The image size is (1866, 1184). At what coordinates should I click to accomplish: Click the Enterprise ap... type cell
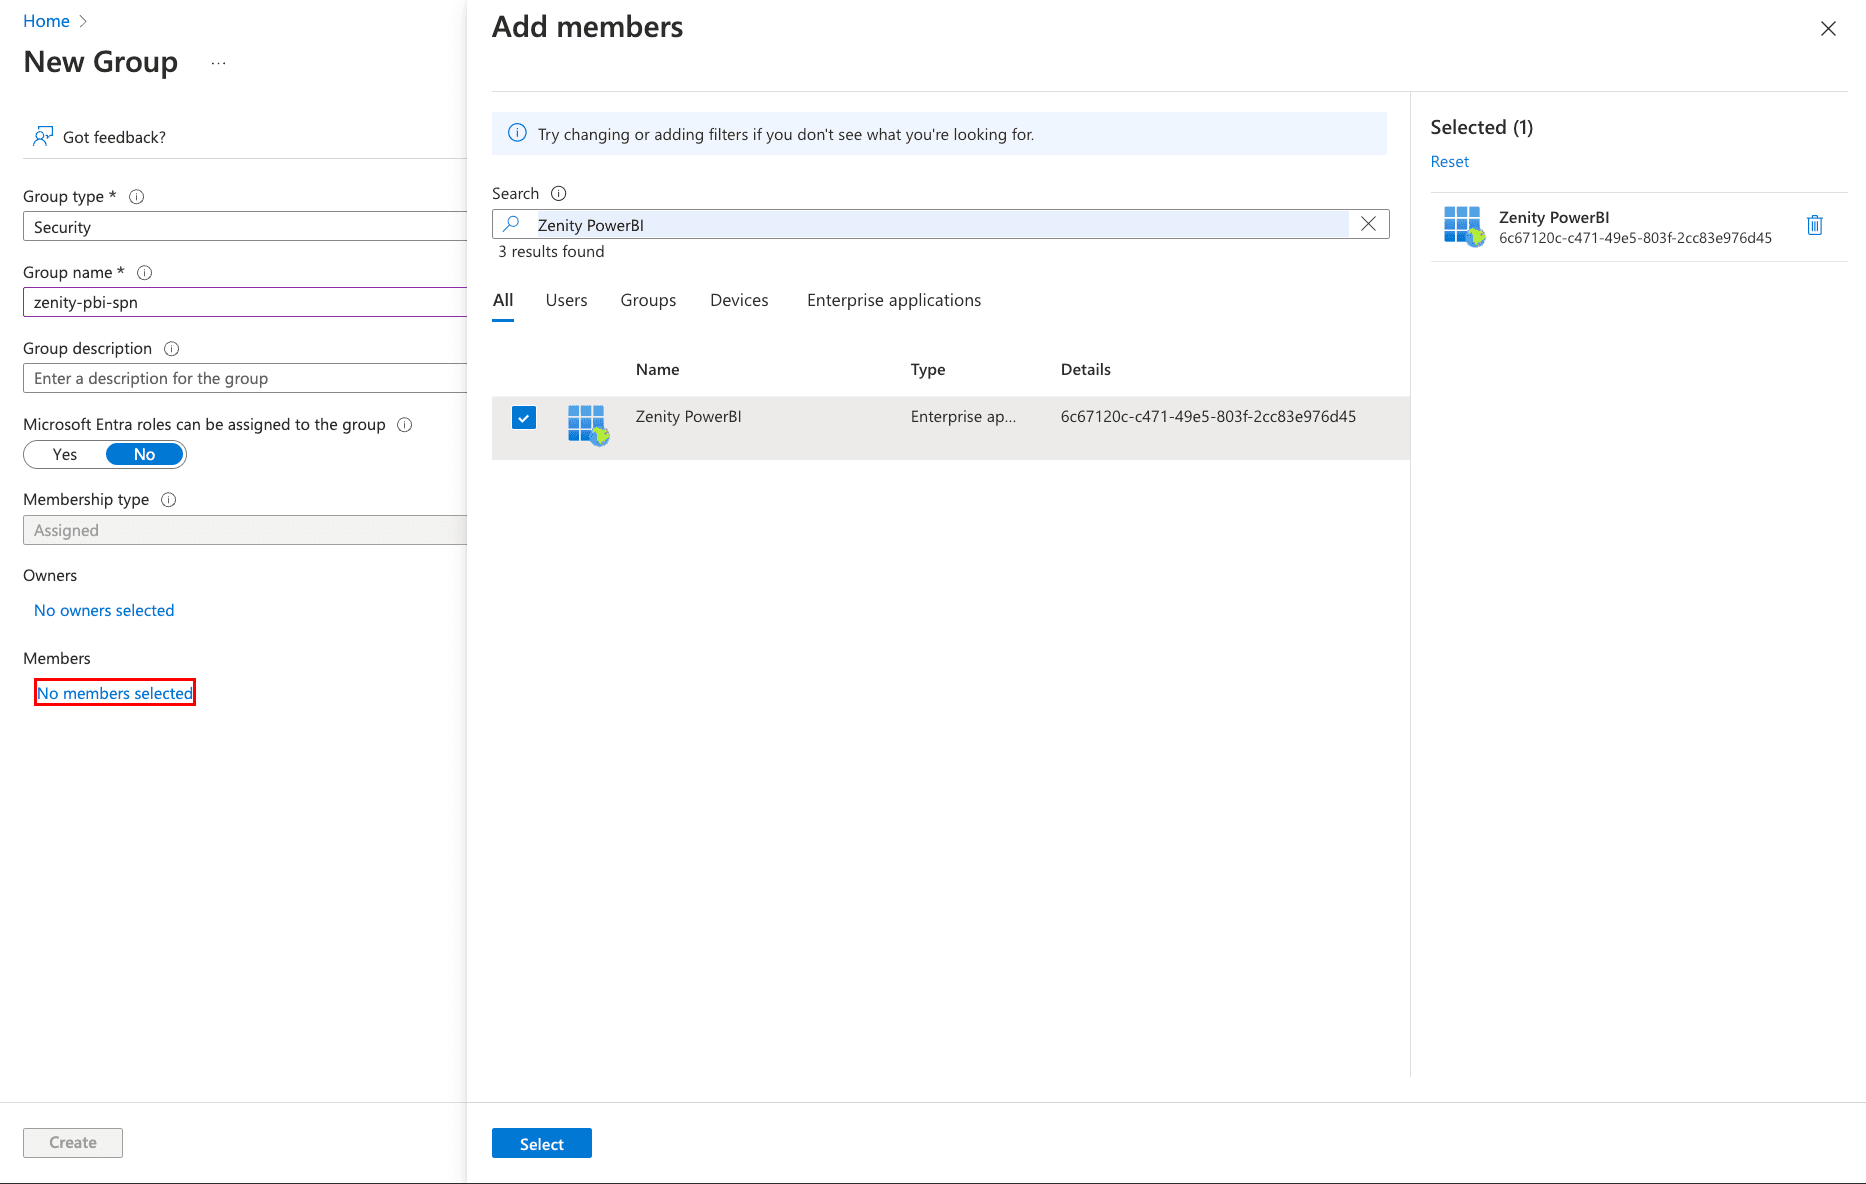point(963,417)
